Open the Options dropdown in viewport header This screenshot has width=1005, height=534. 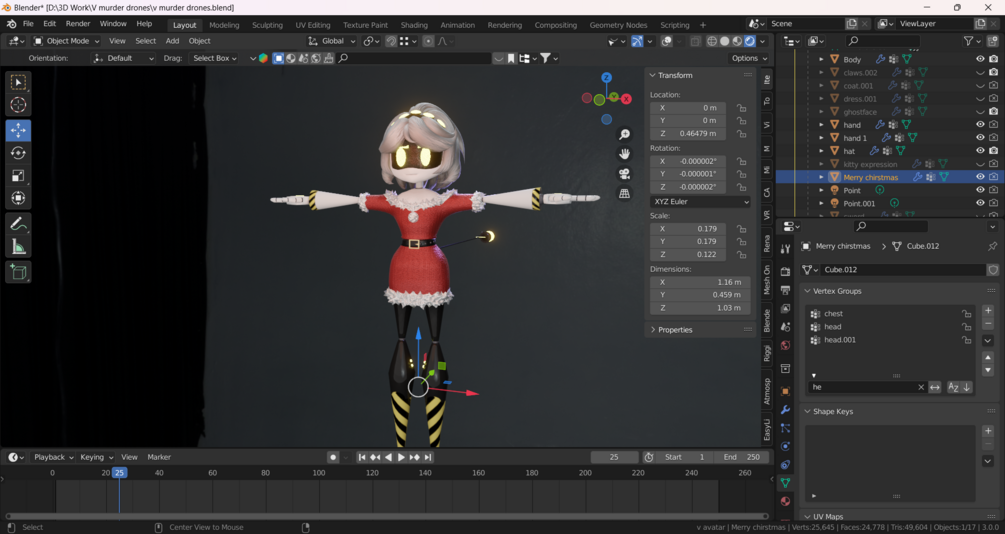pos(749,58)
